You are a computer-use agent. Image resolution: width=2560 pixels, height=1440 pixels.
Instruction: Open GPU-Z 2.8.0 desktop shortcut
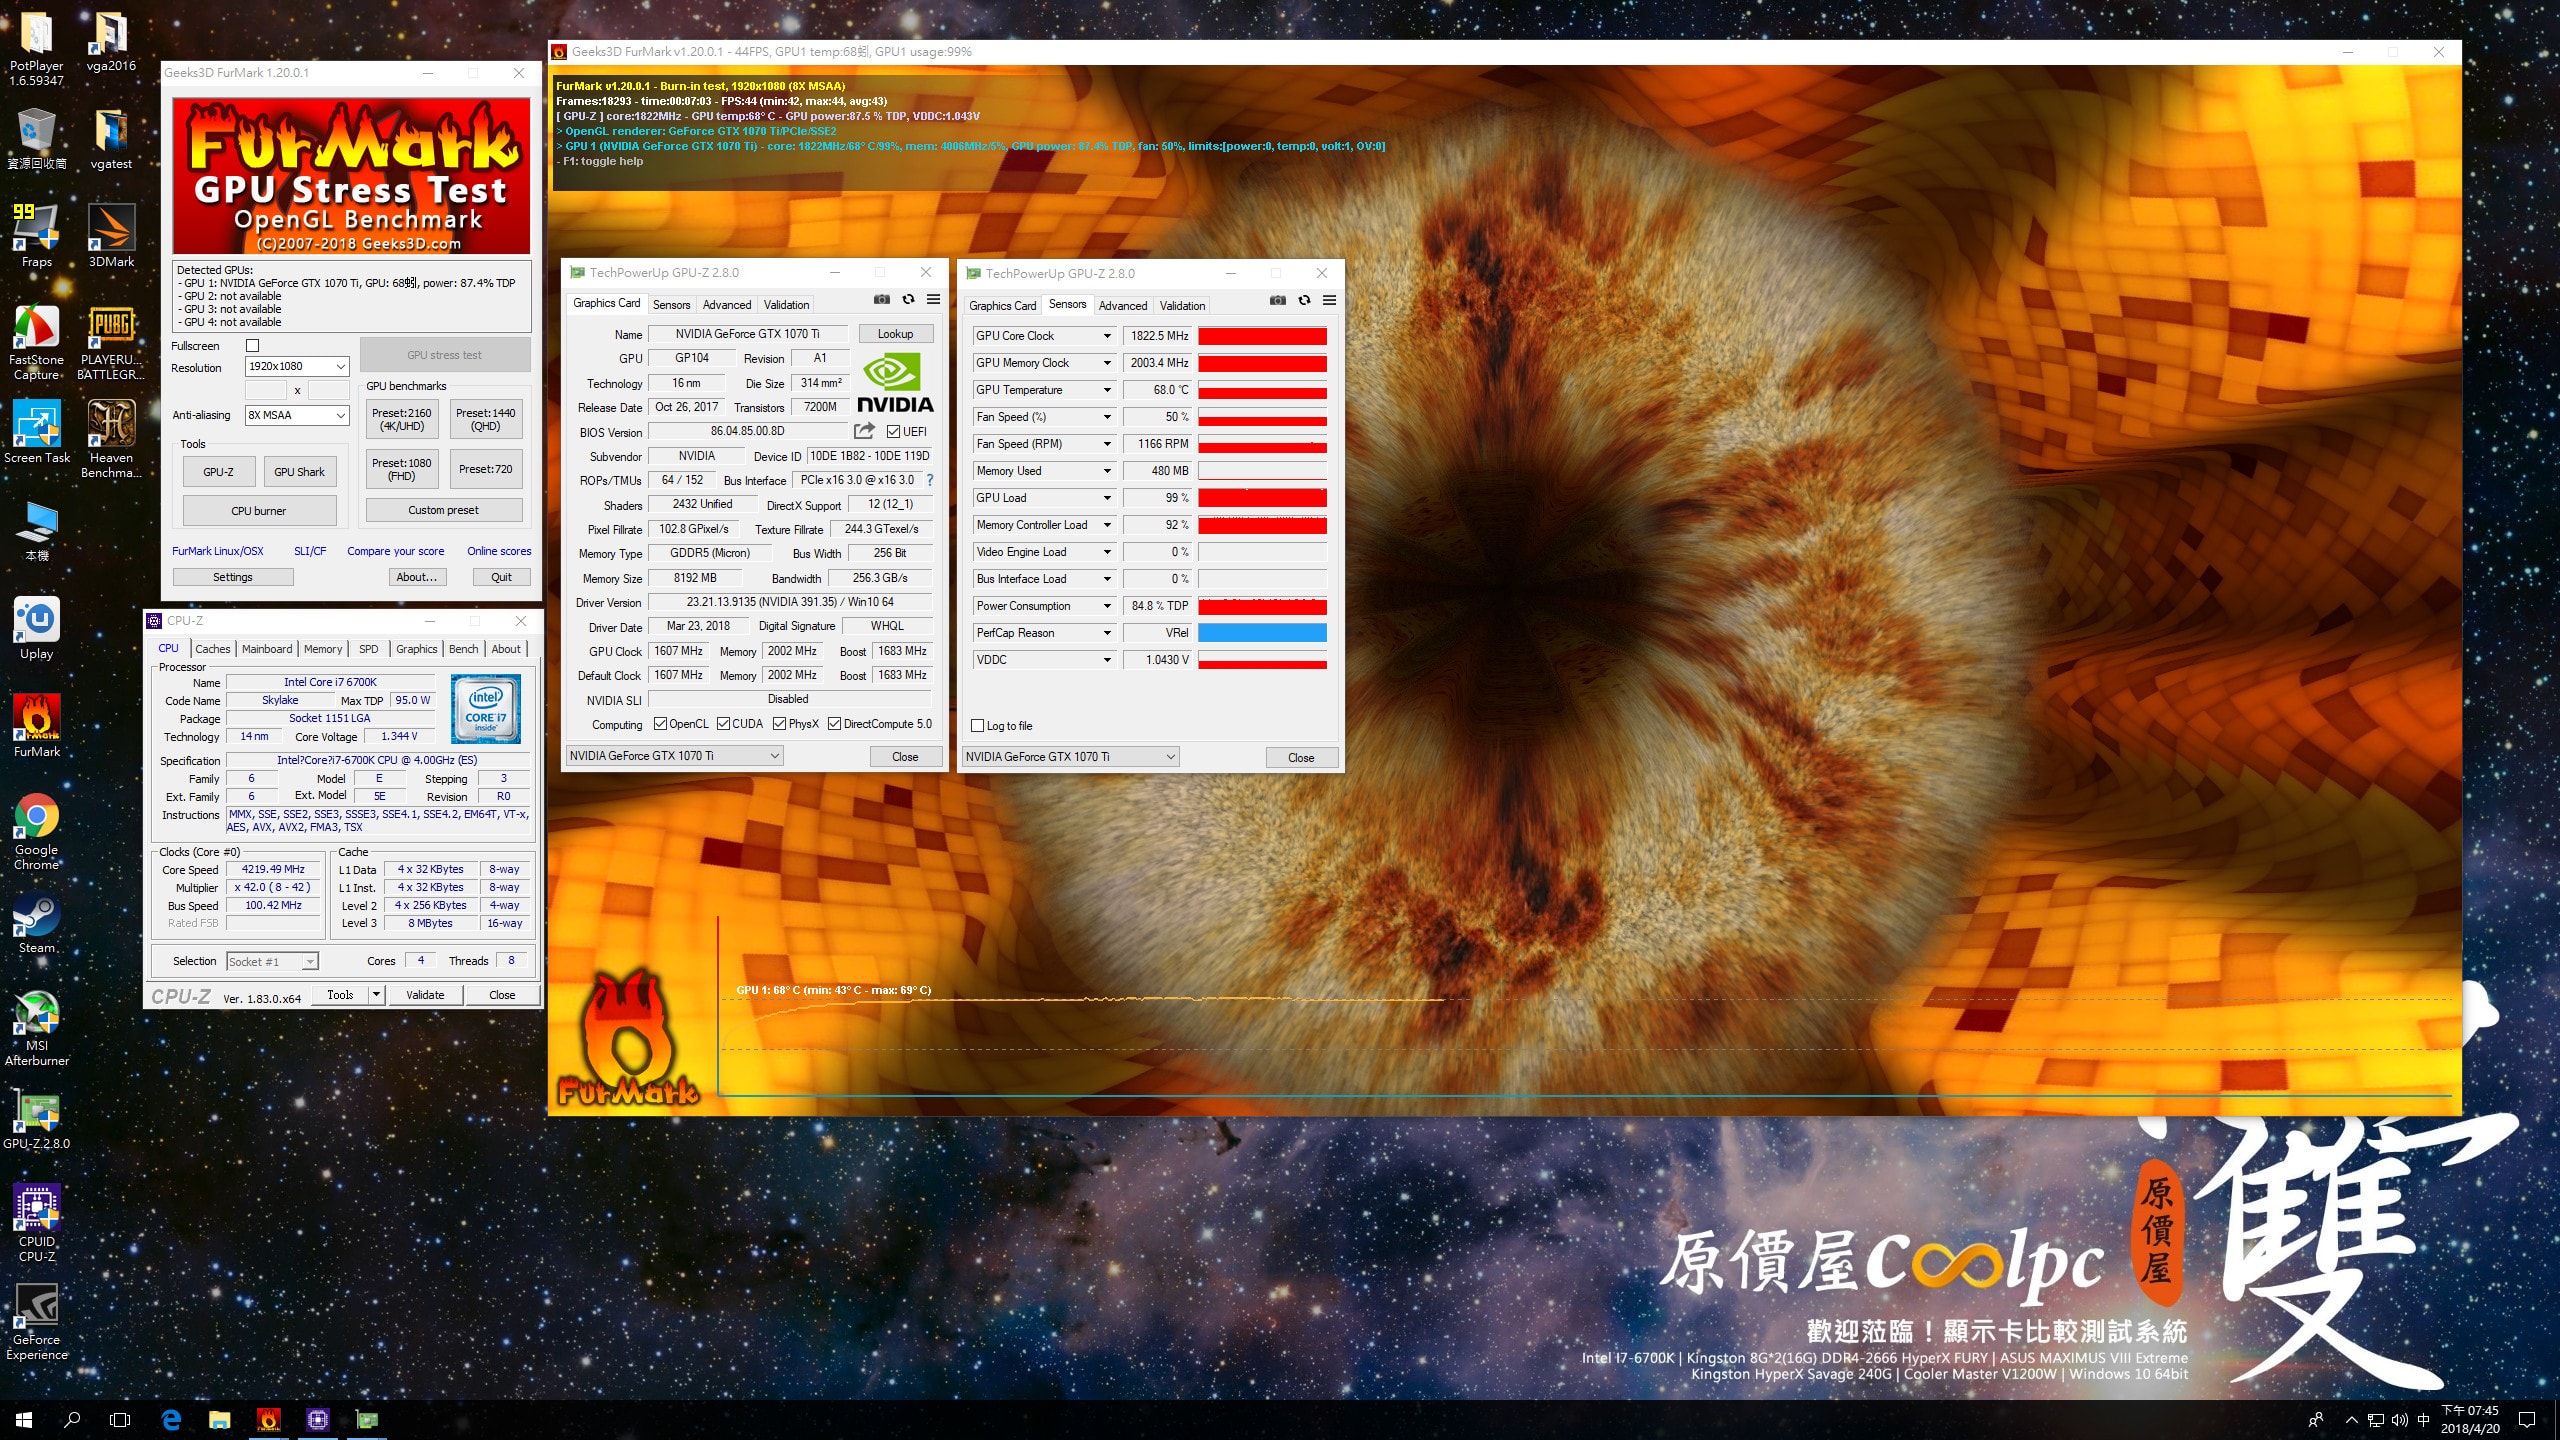pyautogui.click(x=37, y=1118)
